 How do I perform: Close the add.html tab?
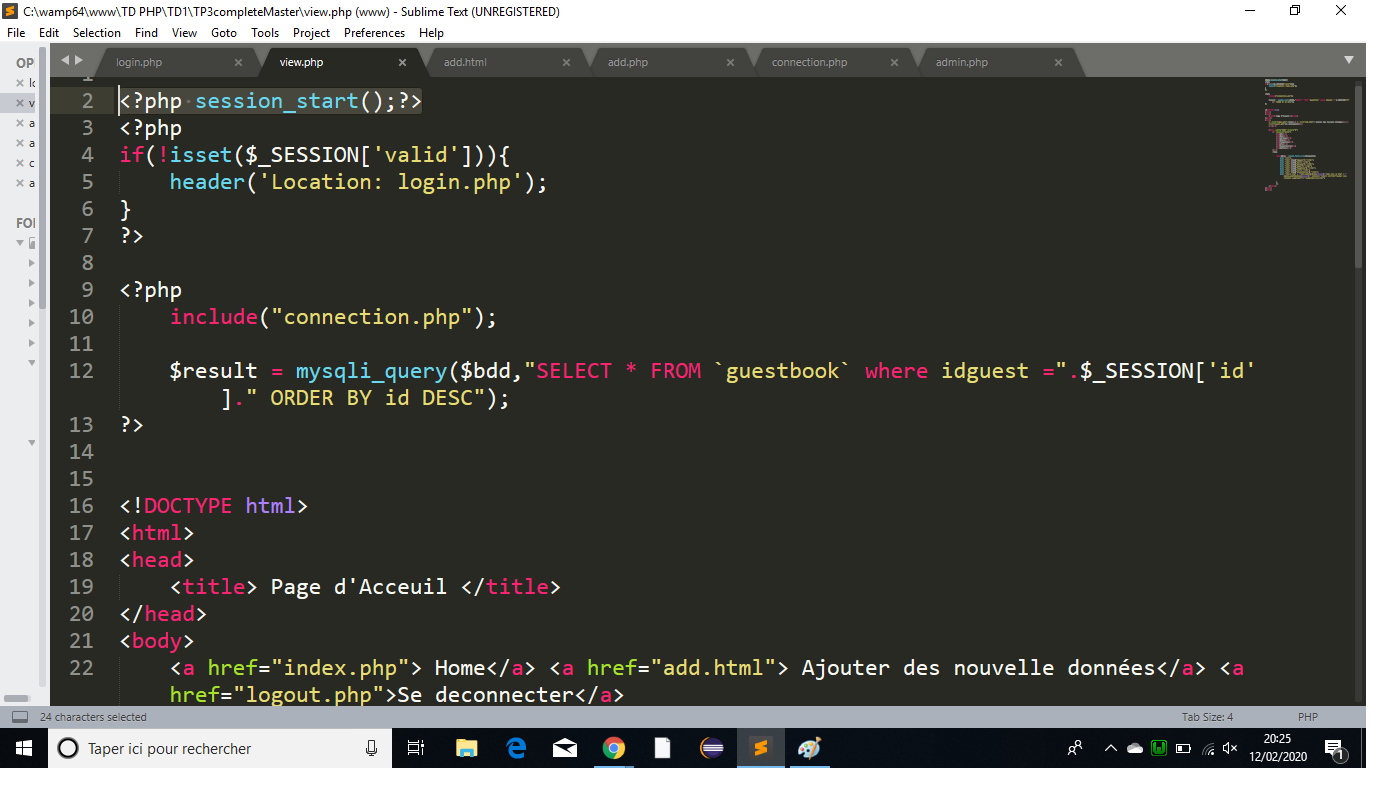[566, 62]
